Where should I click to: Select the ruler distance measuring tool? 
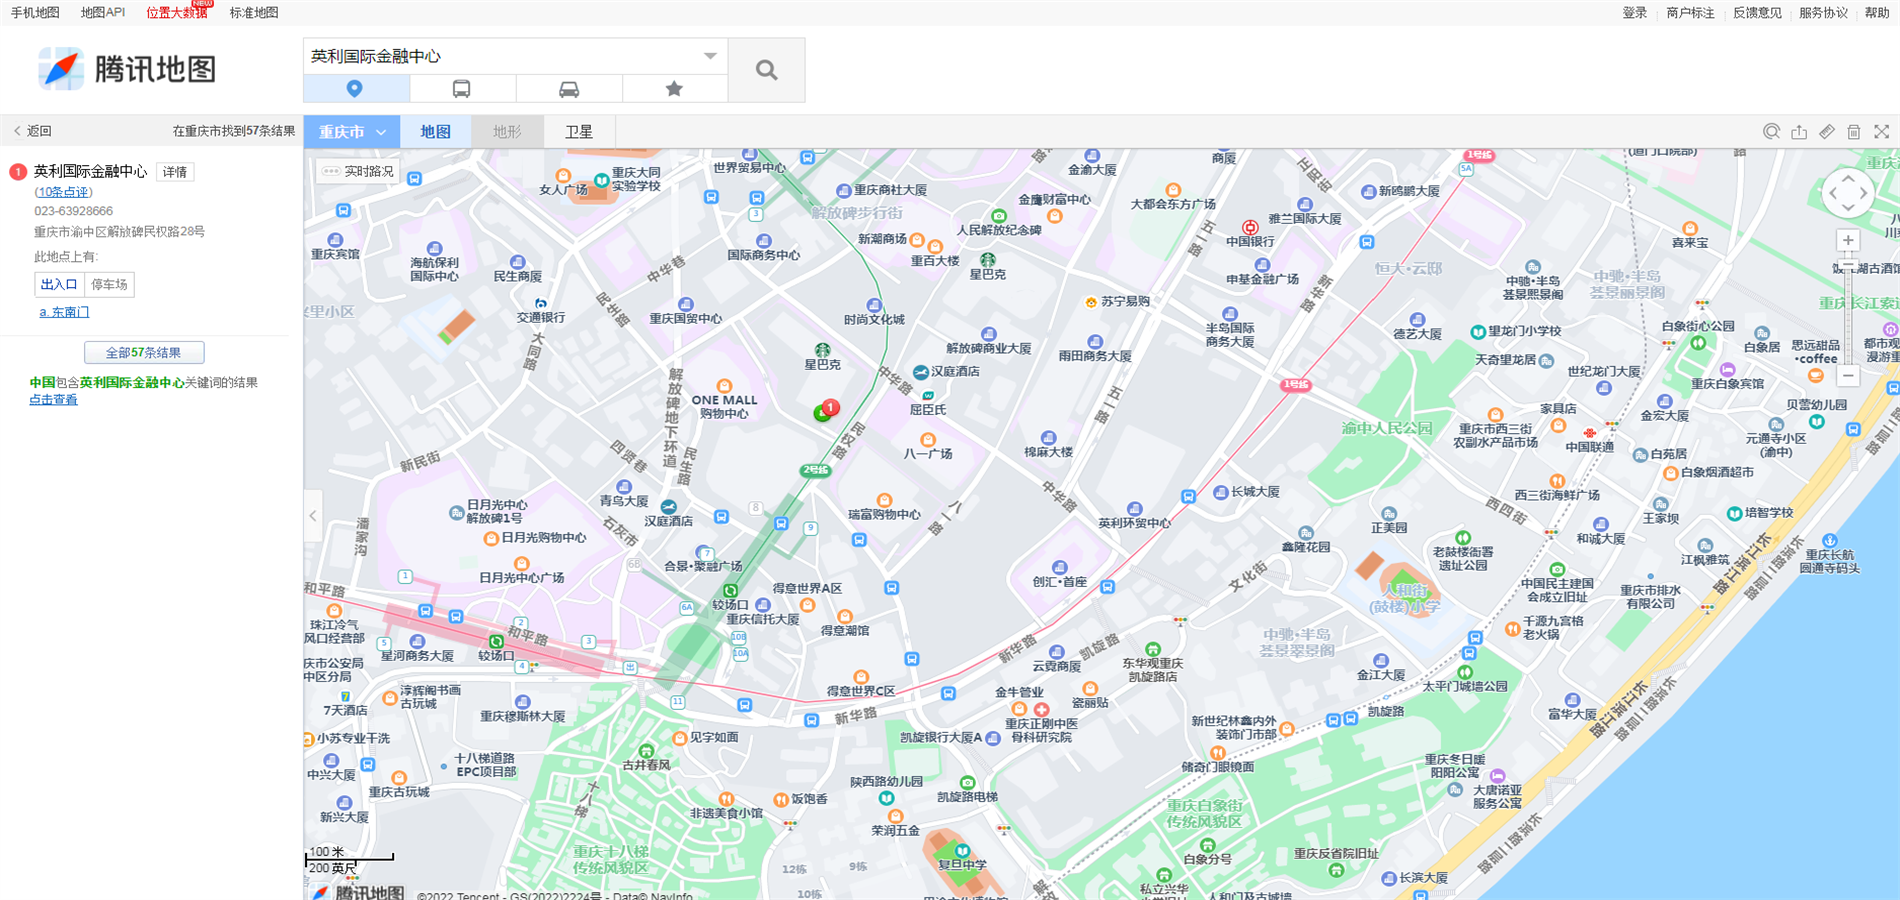(x=1826, y=132)
